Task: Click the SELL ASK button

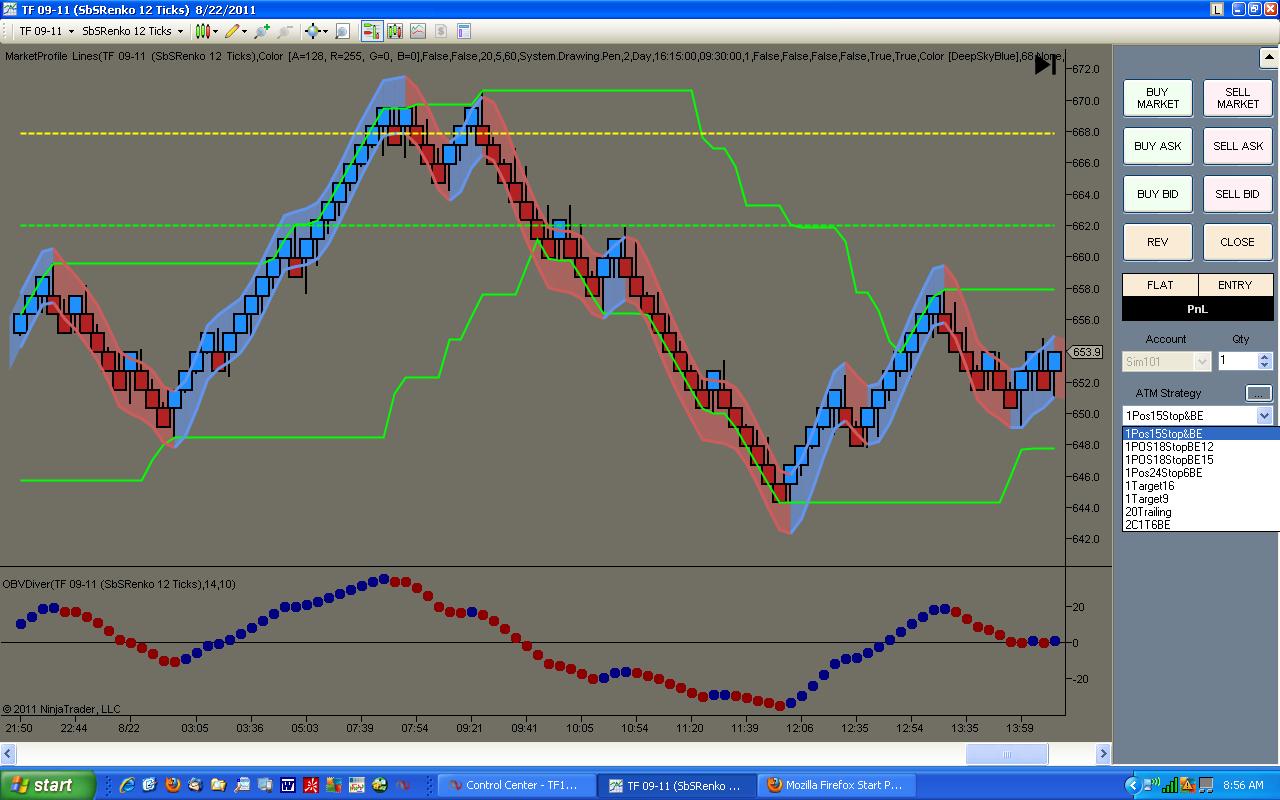Action: pyautogui.click(x=1238, y=146)
